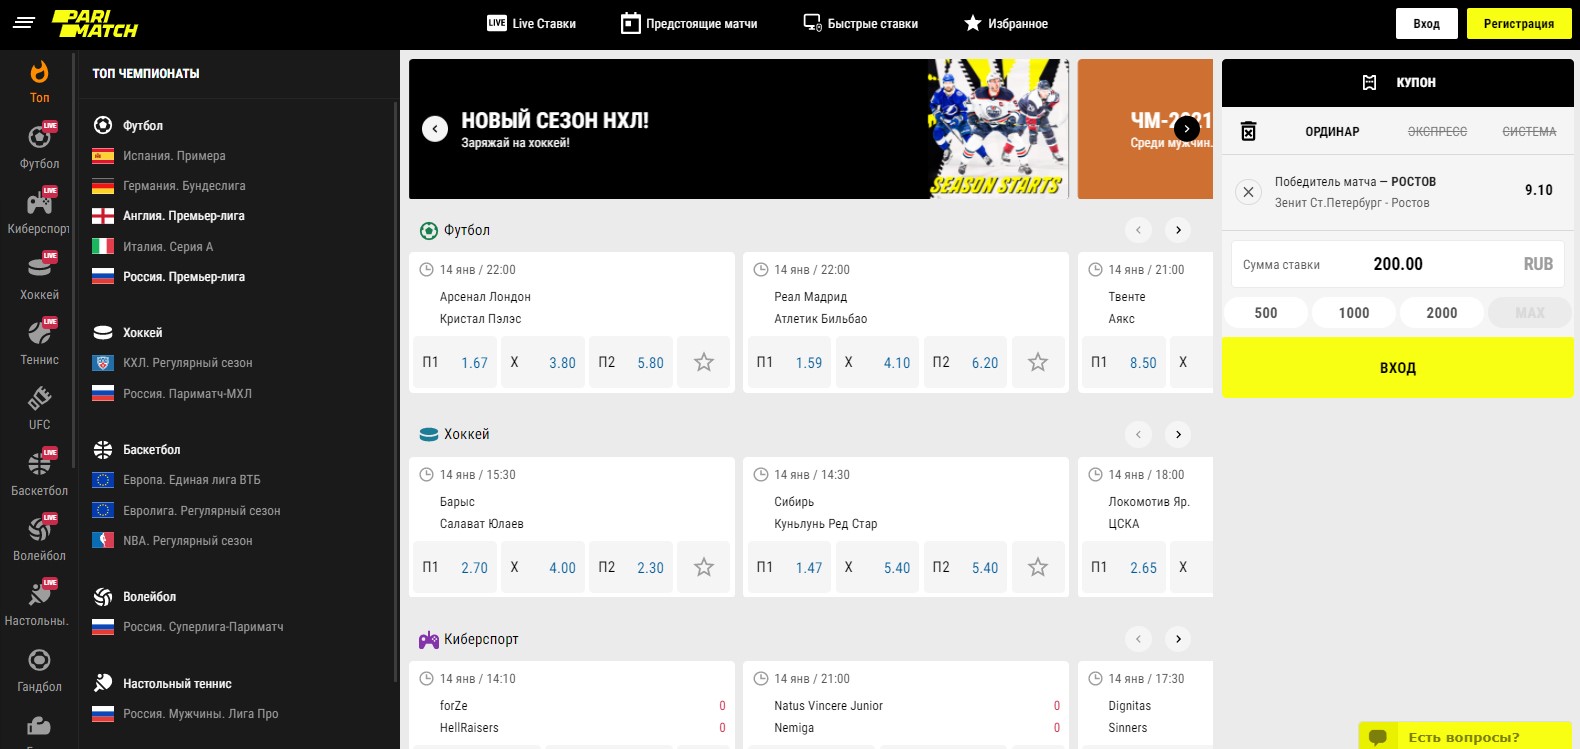Show next Киберспорт matches arrow
Screen dimensions: 1580x749
pos(1178,639)
